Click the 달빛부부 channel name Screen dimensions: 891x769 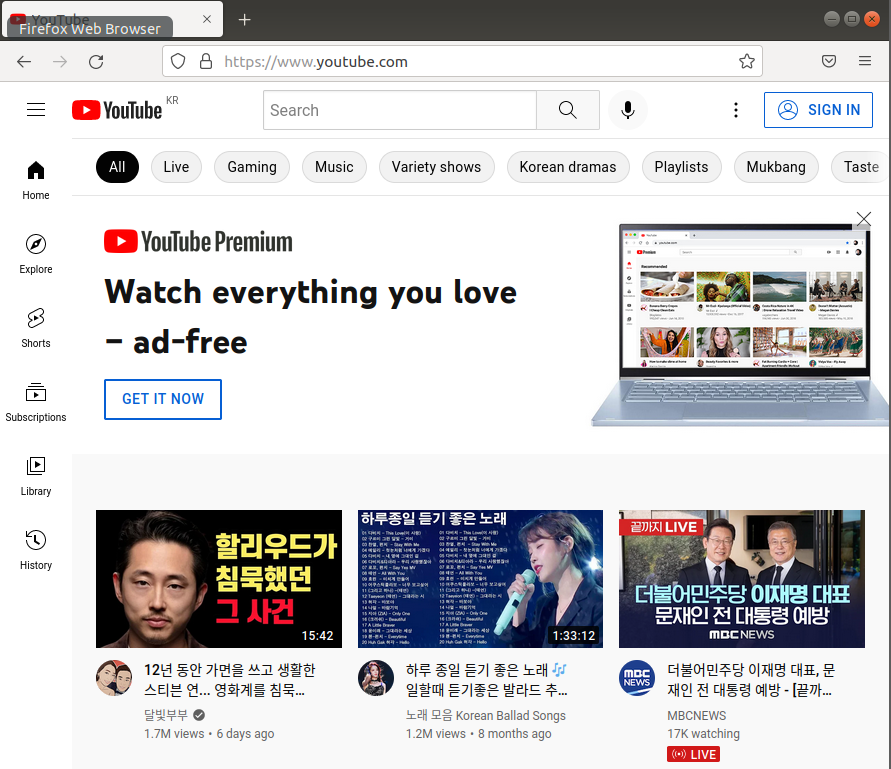point(166,715)
